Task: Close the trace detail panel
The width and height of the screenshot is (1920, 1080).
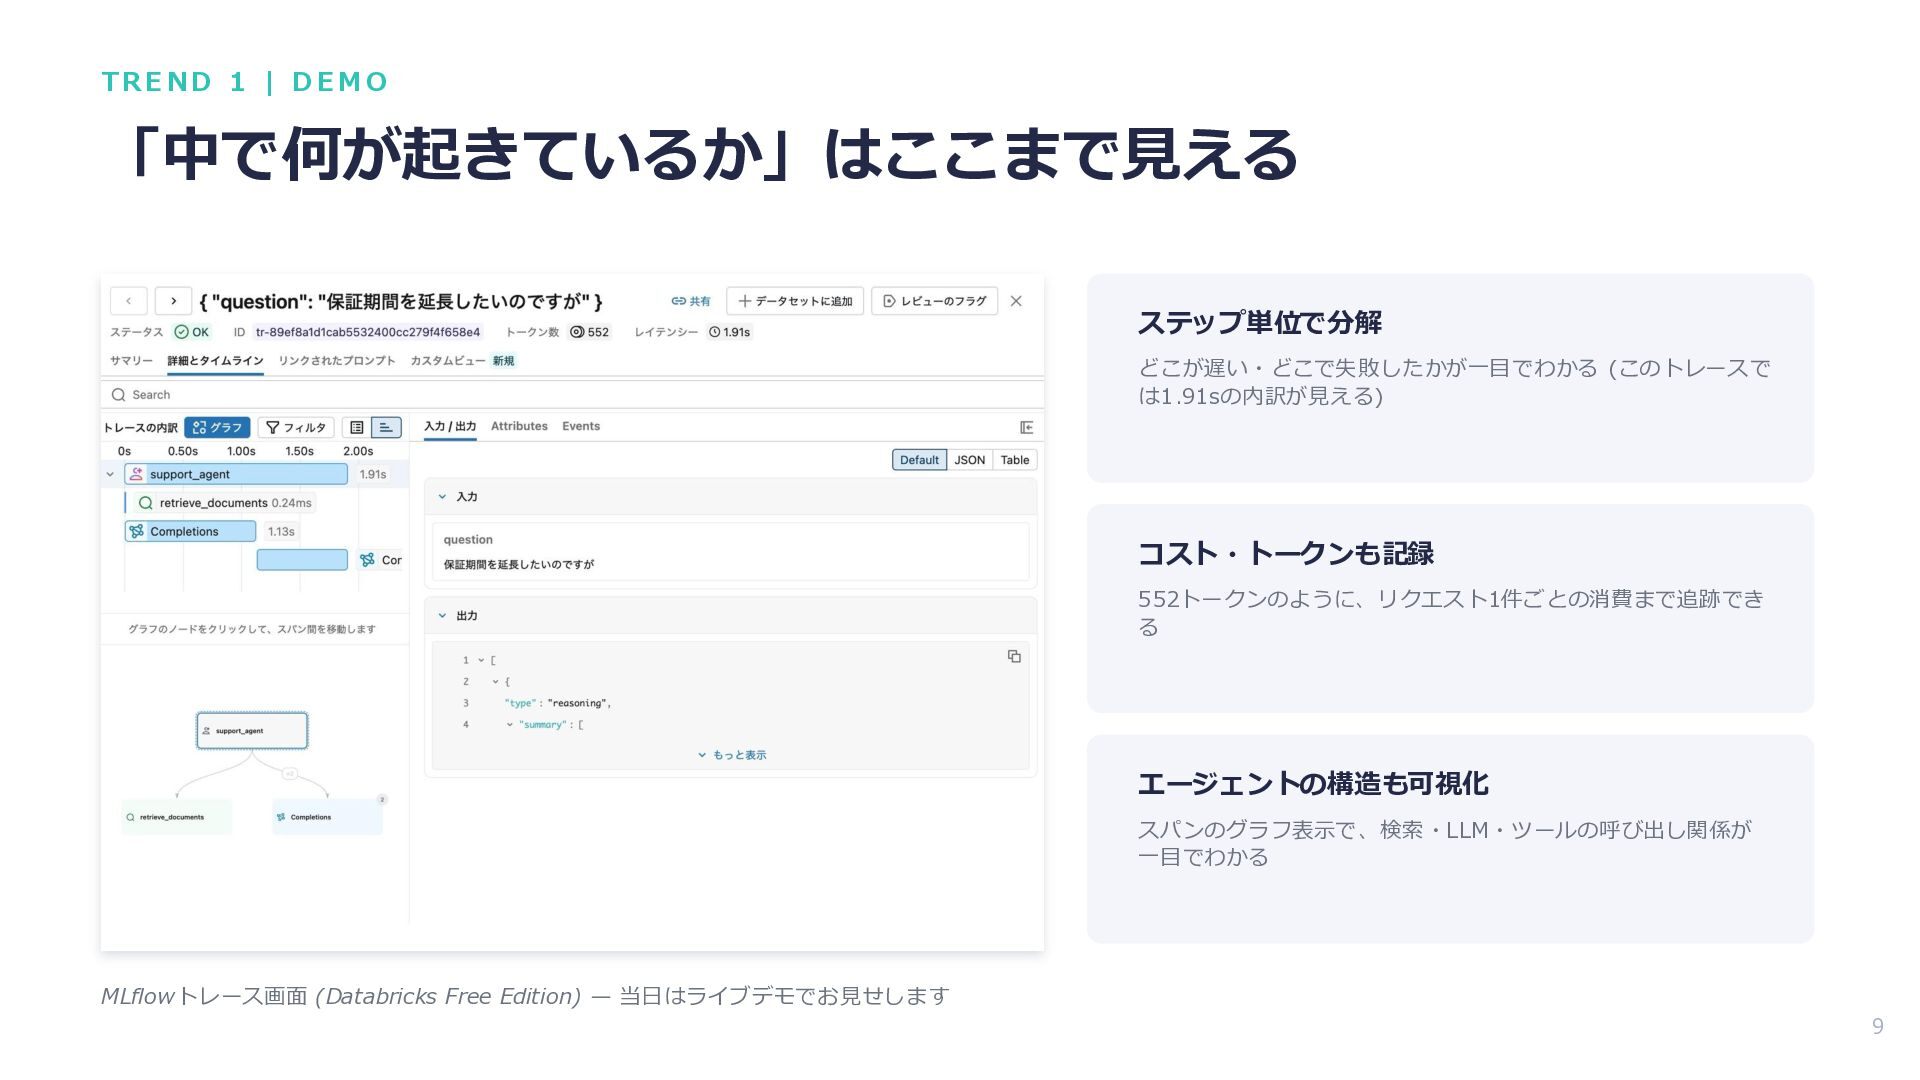Action: 1016,301
